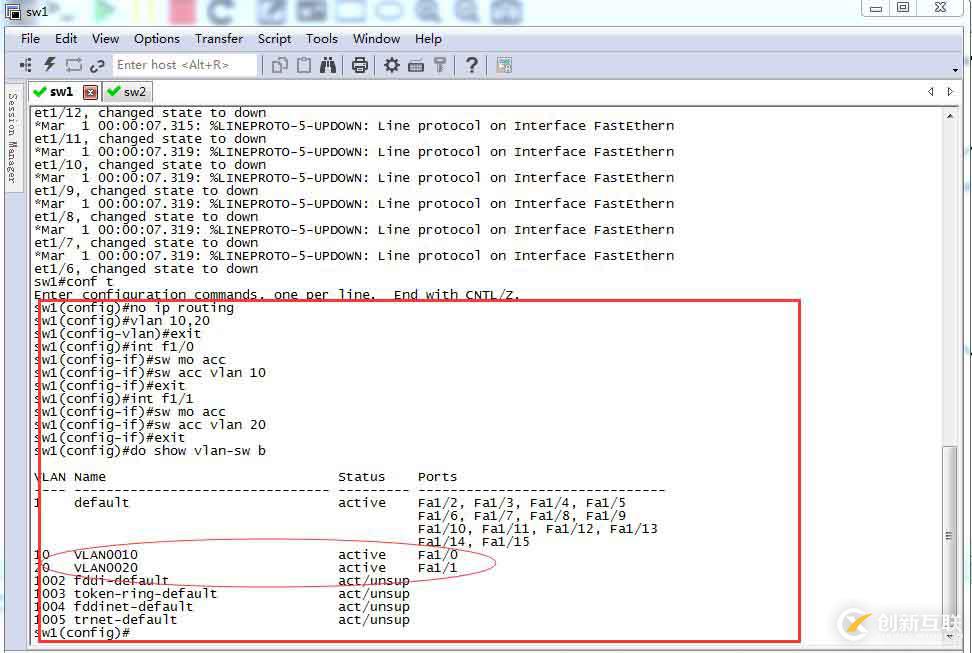
Task: Click the 'fddi-default' VLAN row
Action: pos(222,581)
